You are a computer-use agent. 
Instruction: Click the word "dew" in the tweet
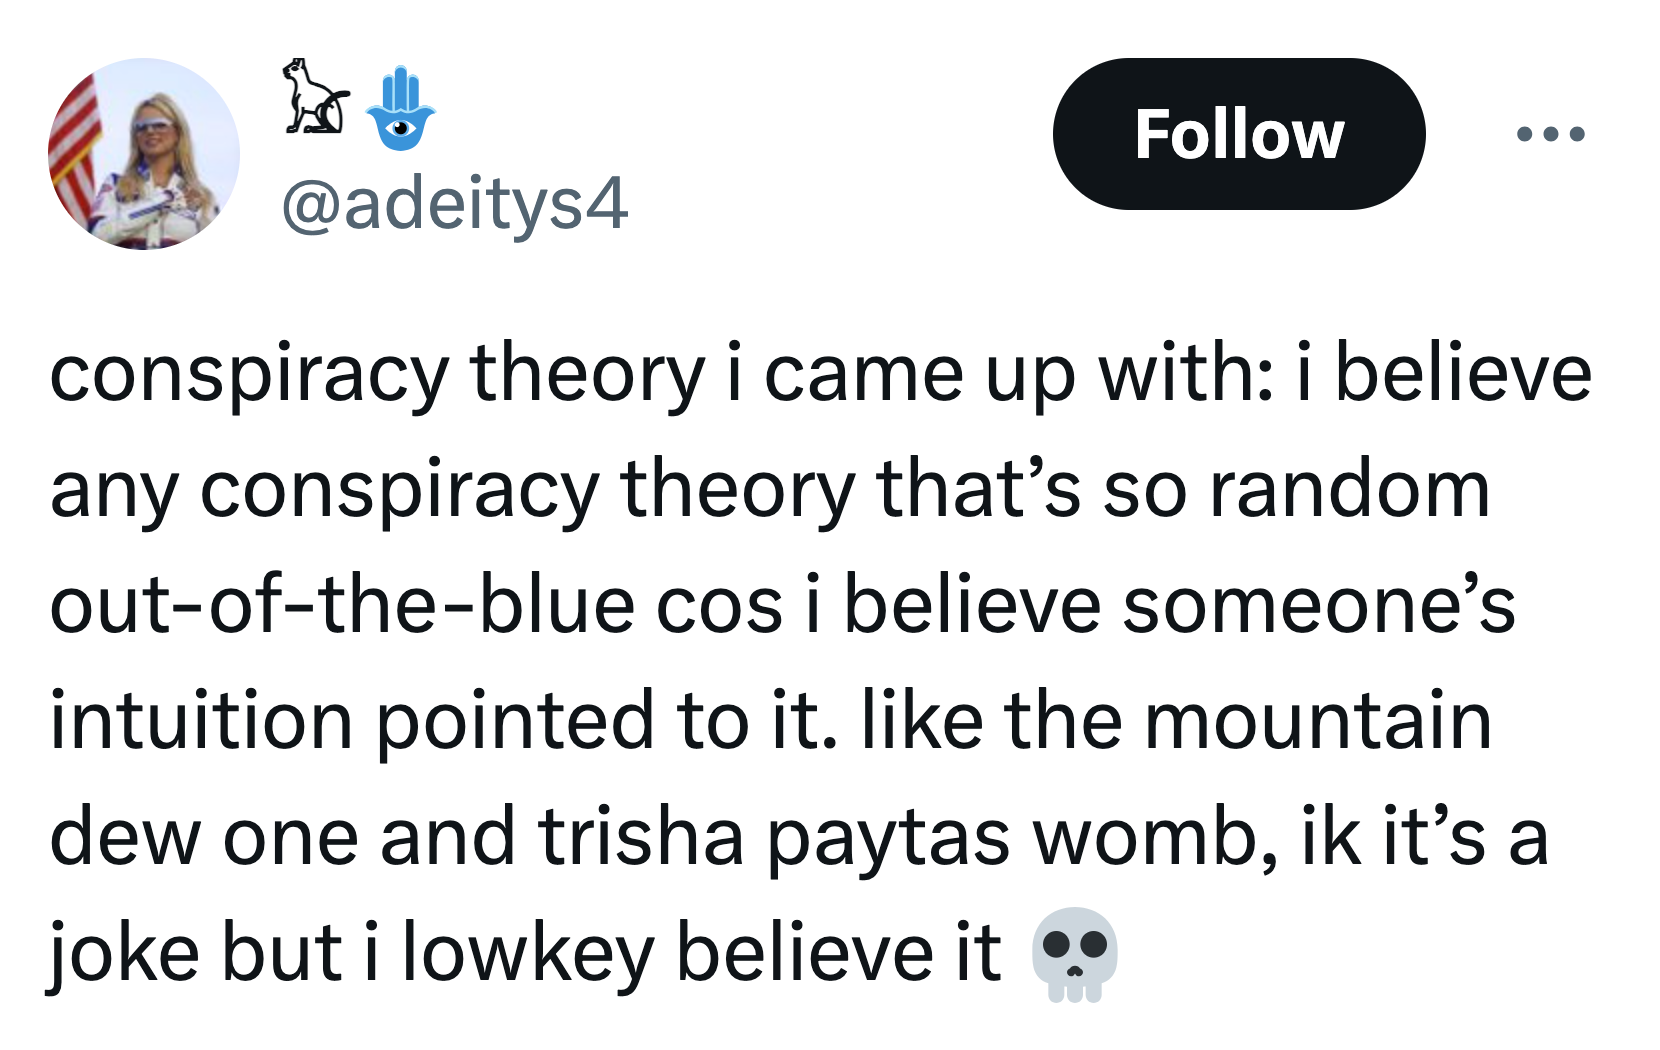125,836
